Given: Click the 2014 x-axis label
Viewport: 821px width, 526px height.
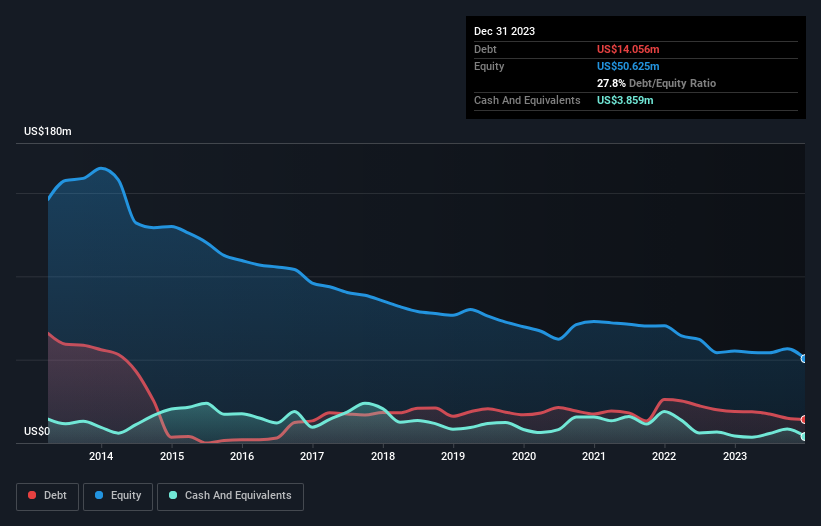Looking at the screenshot, I should [x=101, y=456].
